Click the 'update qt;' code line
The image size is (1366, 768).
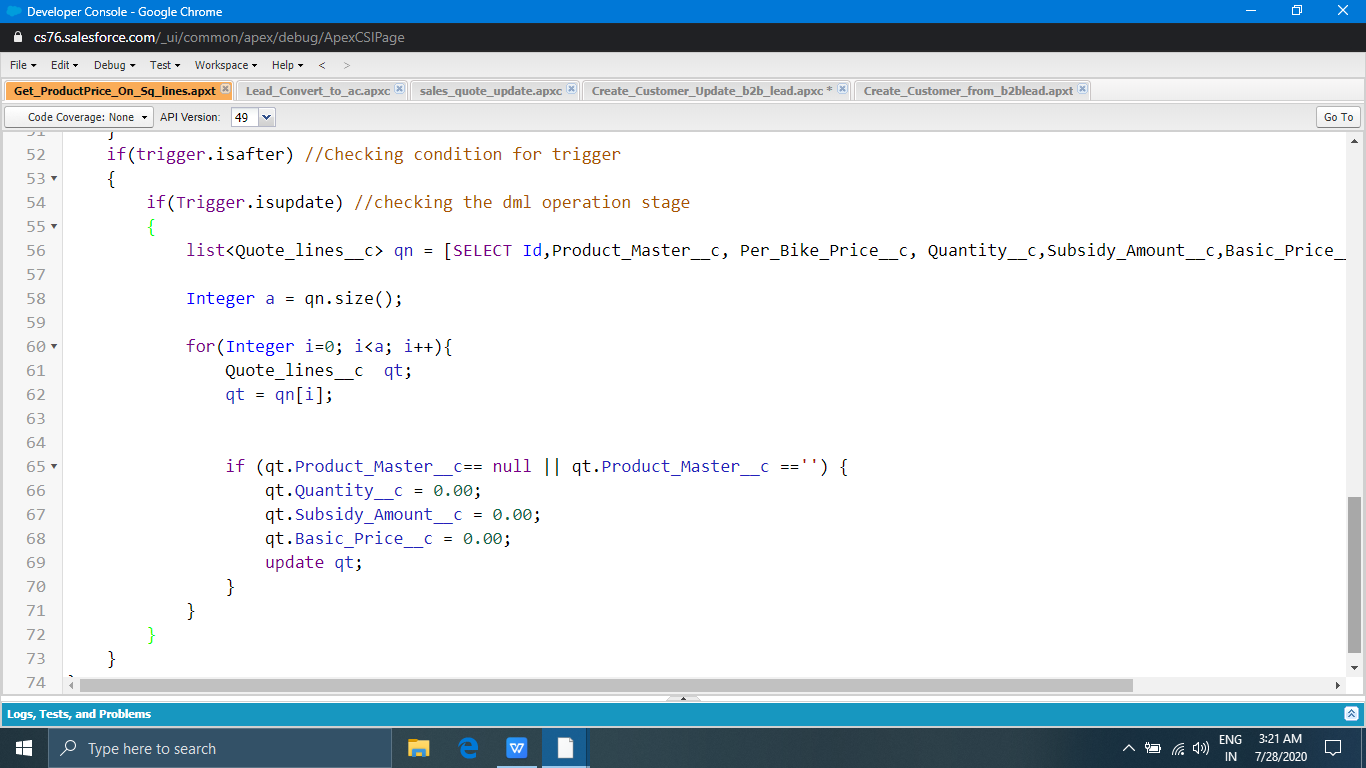(x=313, y=563)
